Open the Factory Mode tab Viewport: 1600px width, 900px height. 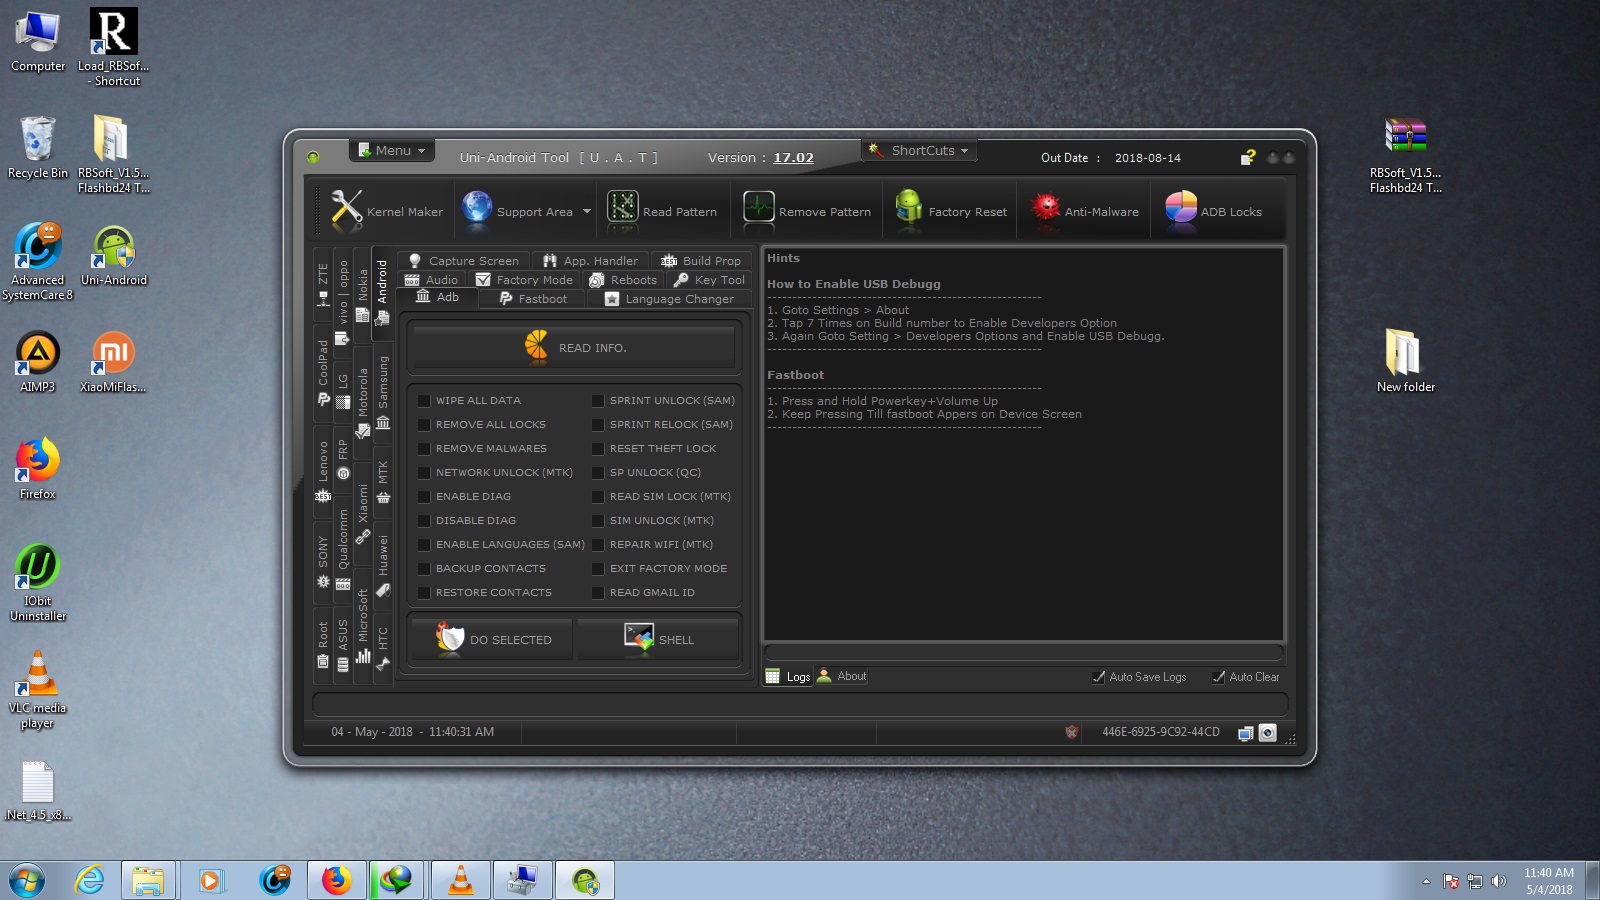point(524,280)
